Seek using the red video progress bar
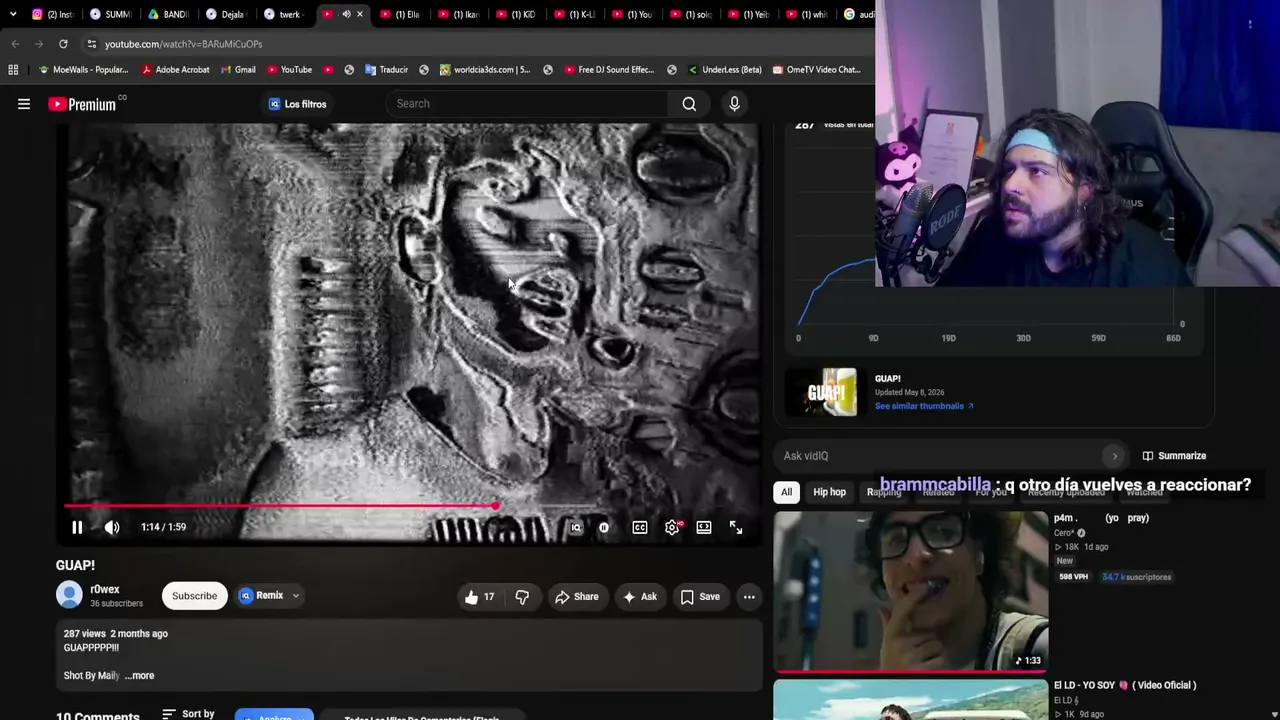The image size is (1280, 720). [410, 506]
